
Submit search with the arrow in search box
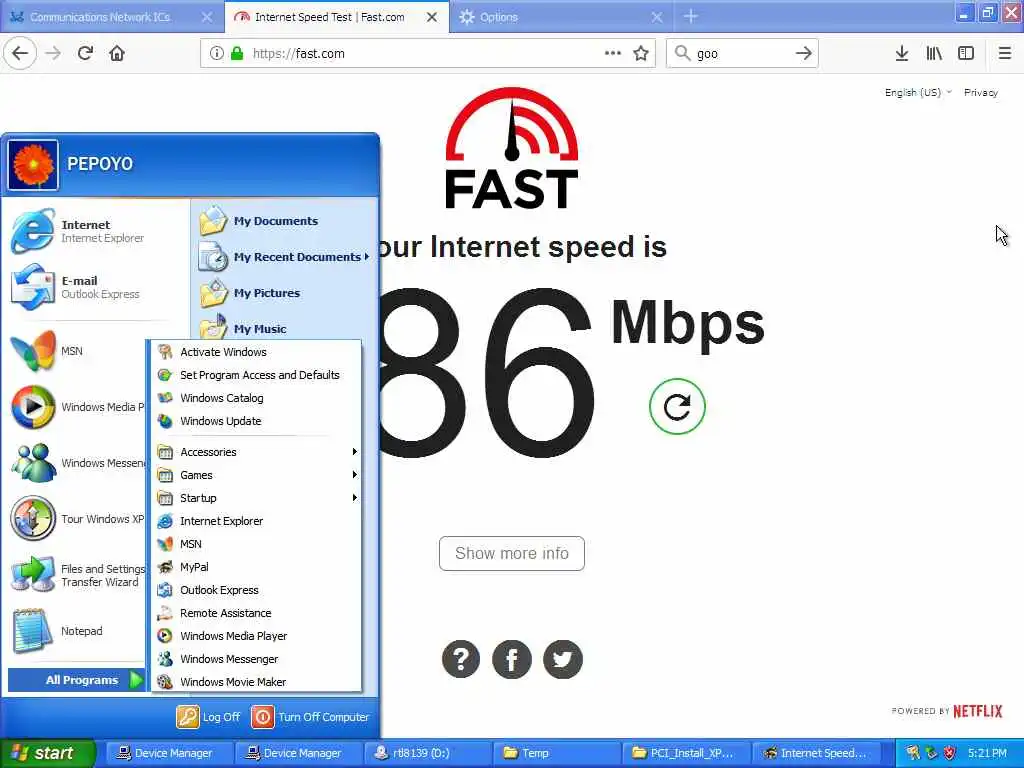[x=803, y=54]
